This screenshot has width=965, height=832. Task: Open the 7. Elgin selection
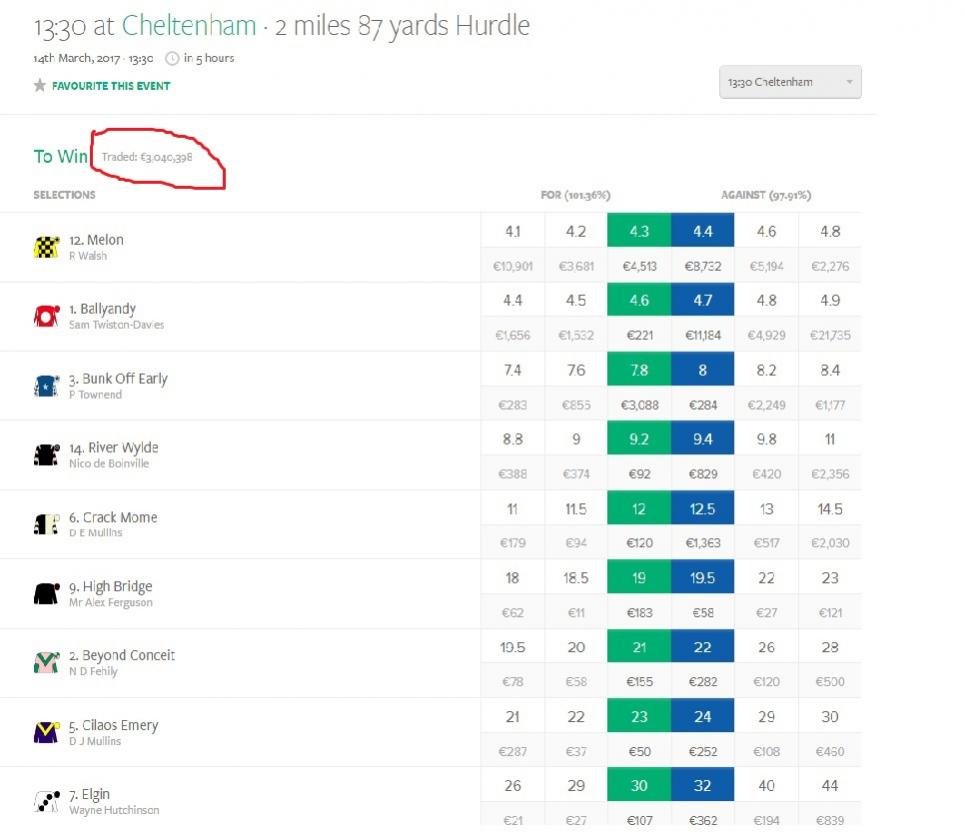(89, 794)
